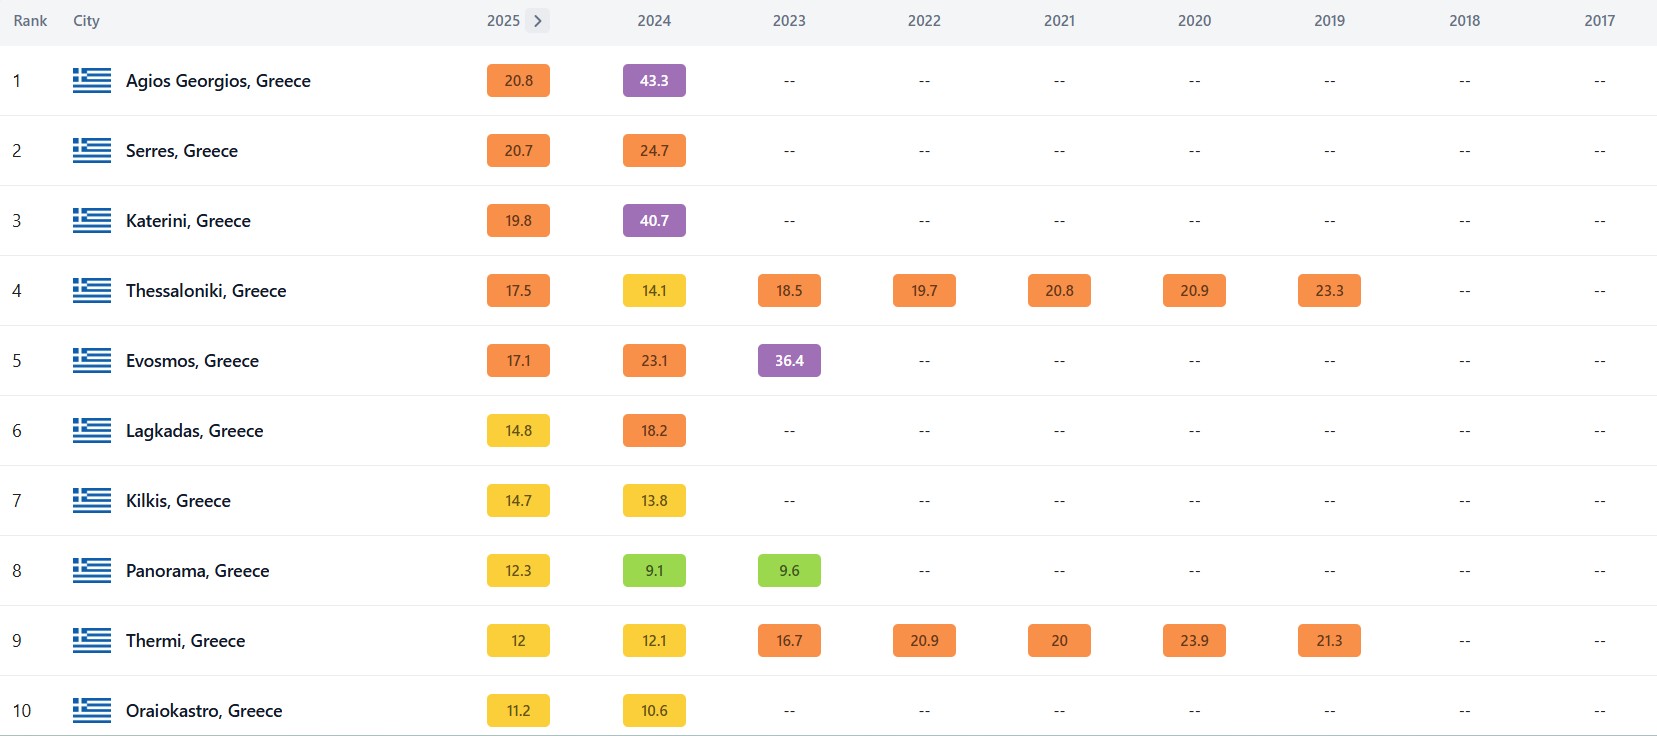Image resolution: width=1657 pixels, height=736 pixels.
Task: Click the Rank column header
Action: 30,21
